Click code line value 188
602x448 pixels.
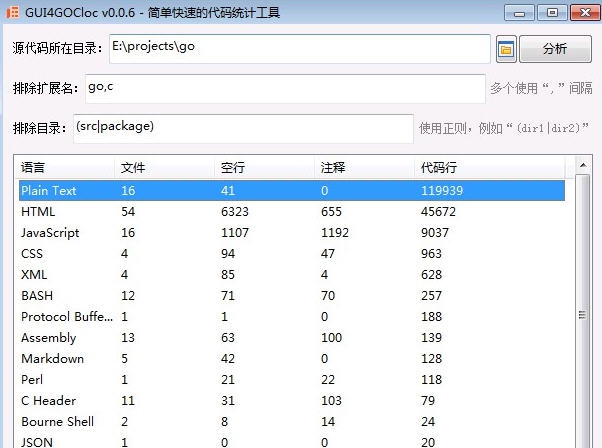[431, 317]
